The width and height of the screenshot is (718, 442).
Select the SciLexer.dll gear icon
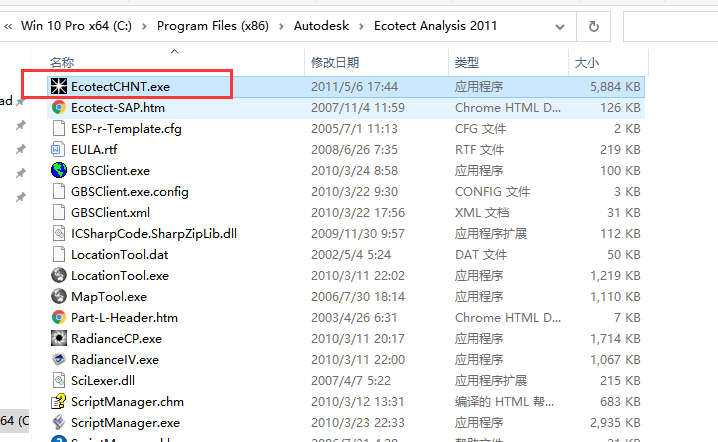[x=59, y=381]
